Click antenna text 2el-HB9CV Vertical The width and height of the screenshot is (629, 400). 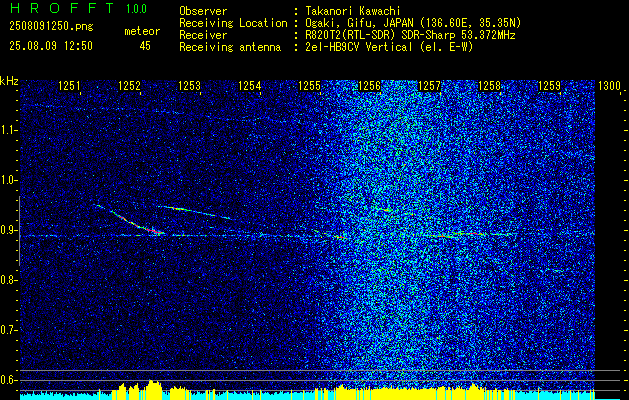359,47
